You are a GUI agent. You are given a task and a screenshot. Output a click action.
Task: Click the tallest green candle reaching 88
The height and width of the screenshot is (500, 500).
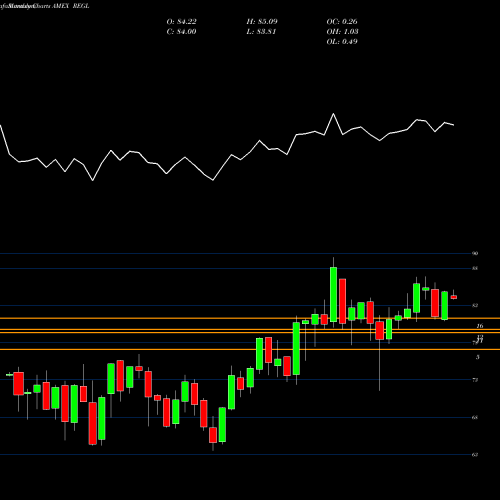(333, 294)
